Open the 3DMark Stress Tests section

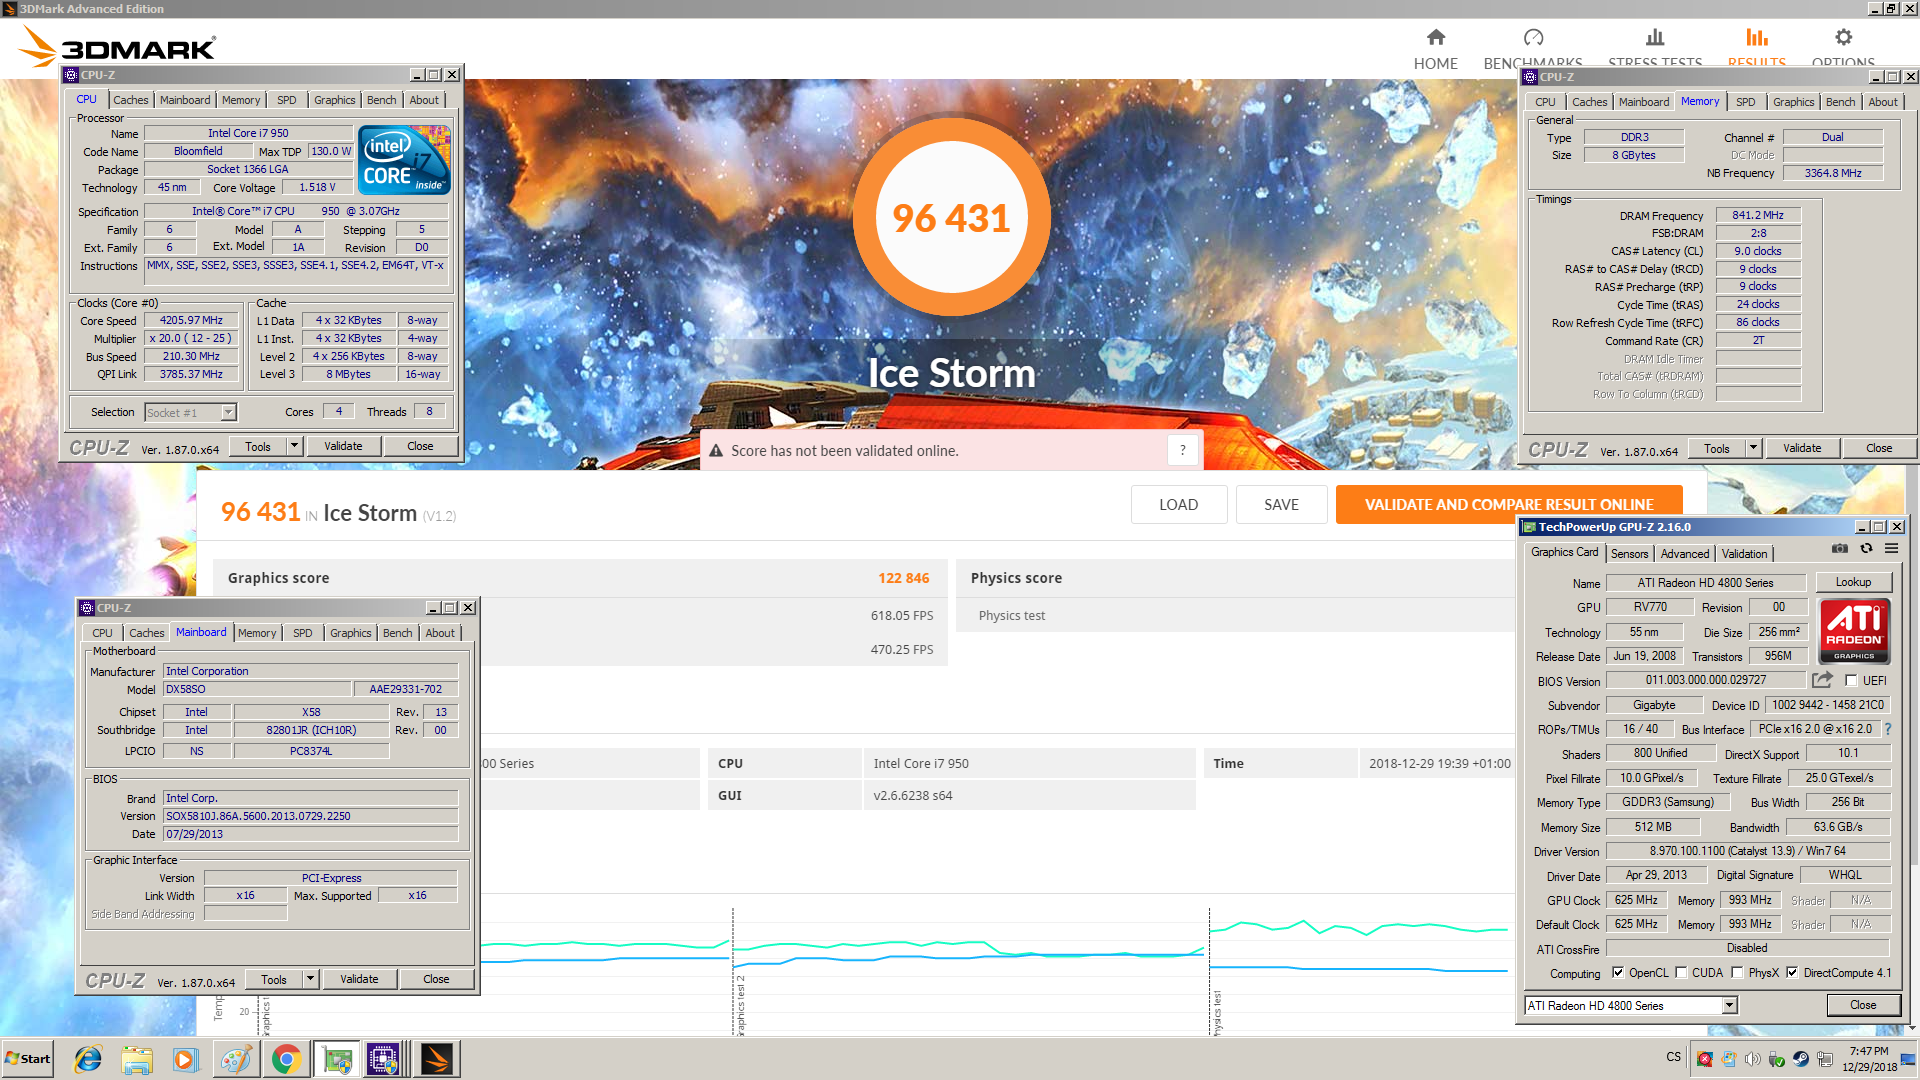pos(1655,49)
